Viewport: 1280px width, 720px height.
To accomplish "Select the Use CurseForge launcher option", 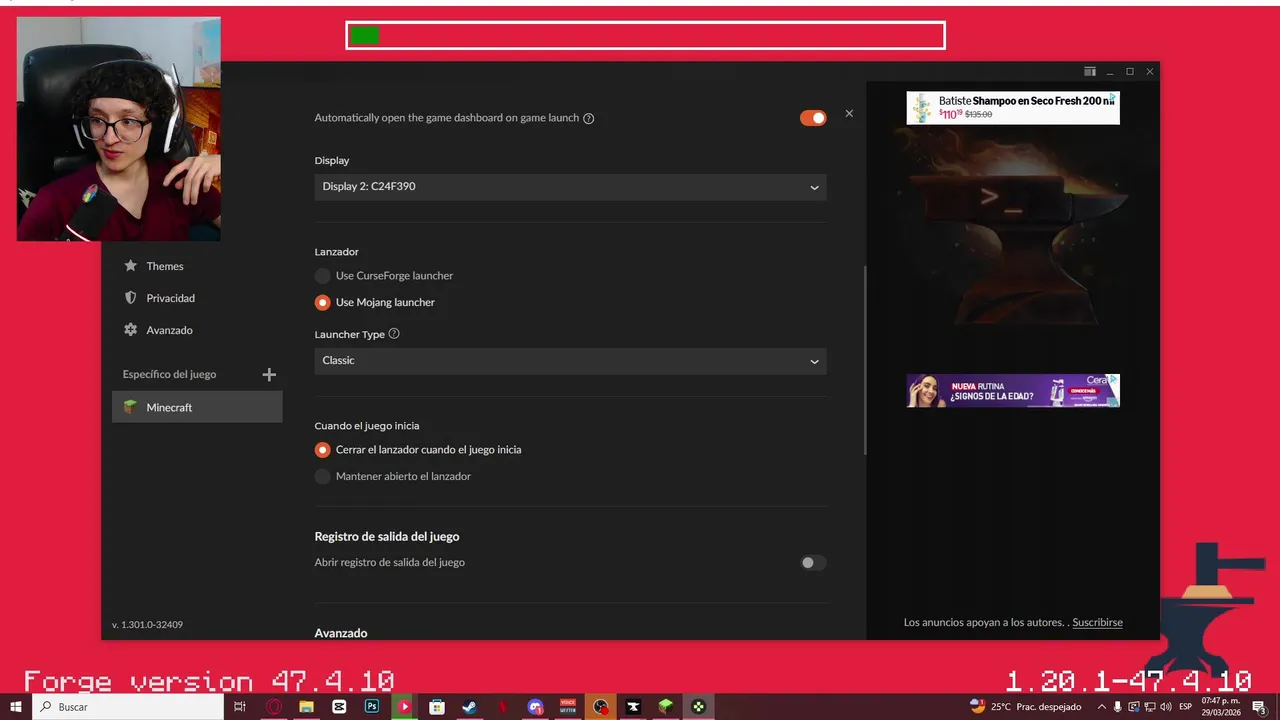I will click(x=384, y=276).
